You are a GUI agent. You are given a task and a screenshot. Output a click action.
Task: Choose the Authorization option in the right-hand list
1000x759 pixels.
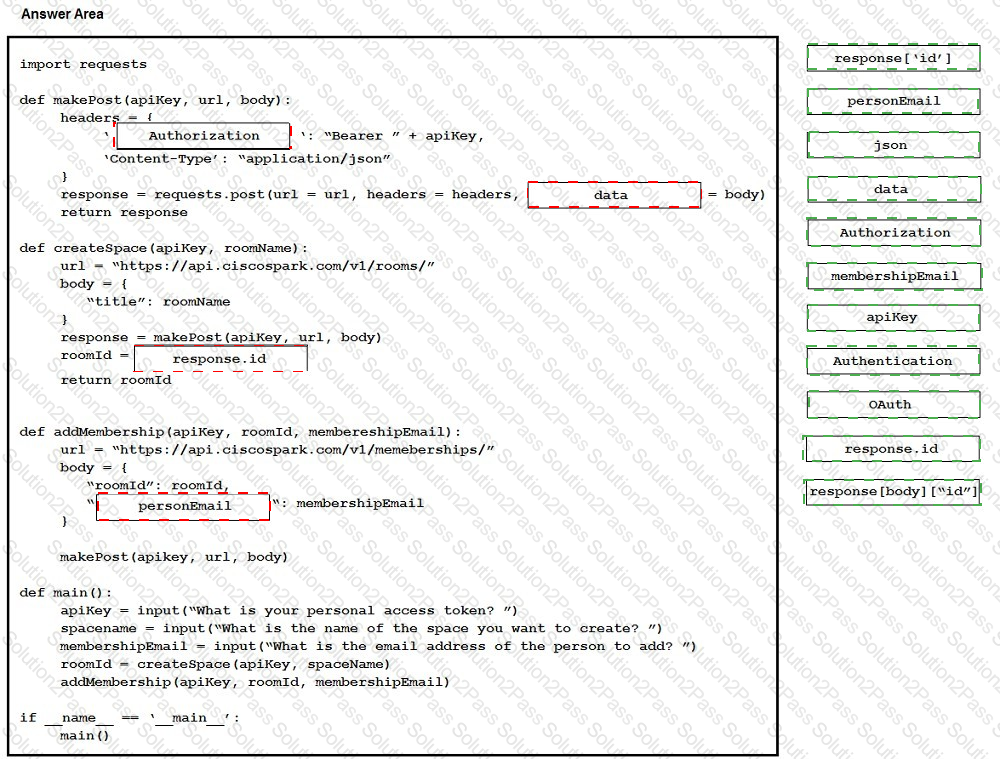pyautogui.click(x=893, y=233)
